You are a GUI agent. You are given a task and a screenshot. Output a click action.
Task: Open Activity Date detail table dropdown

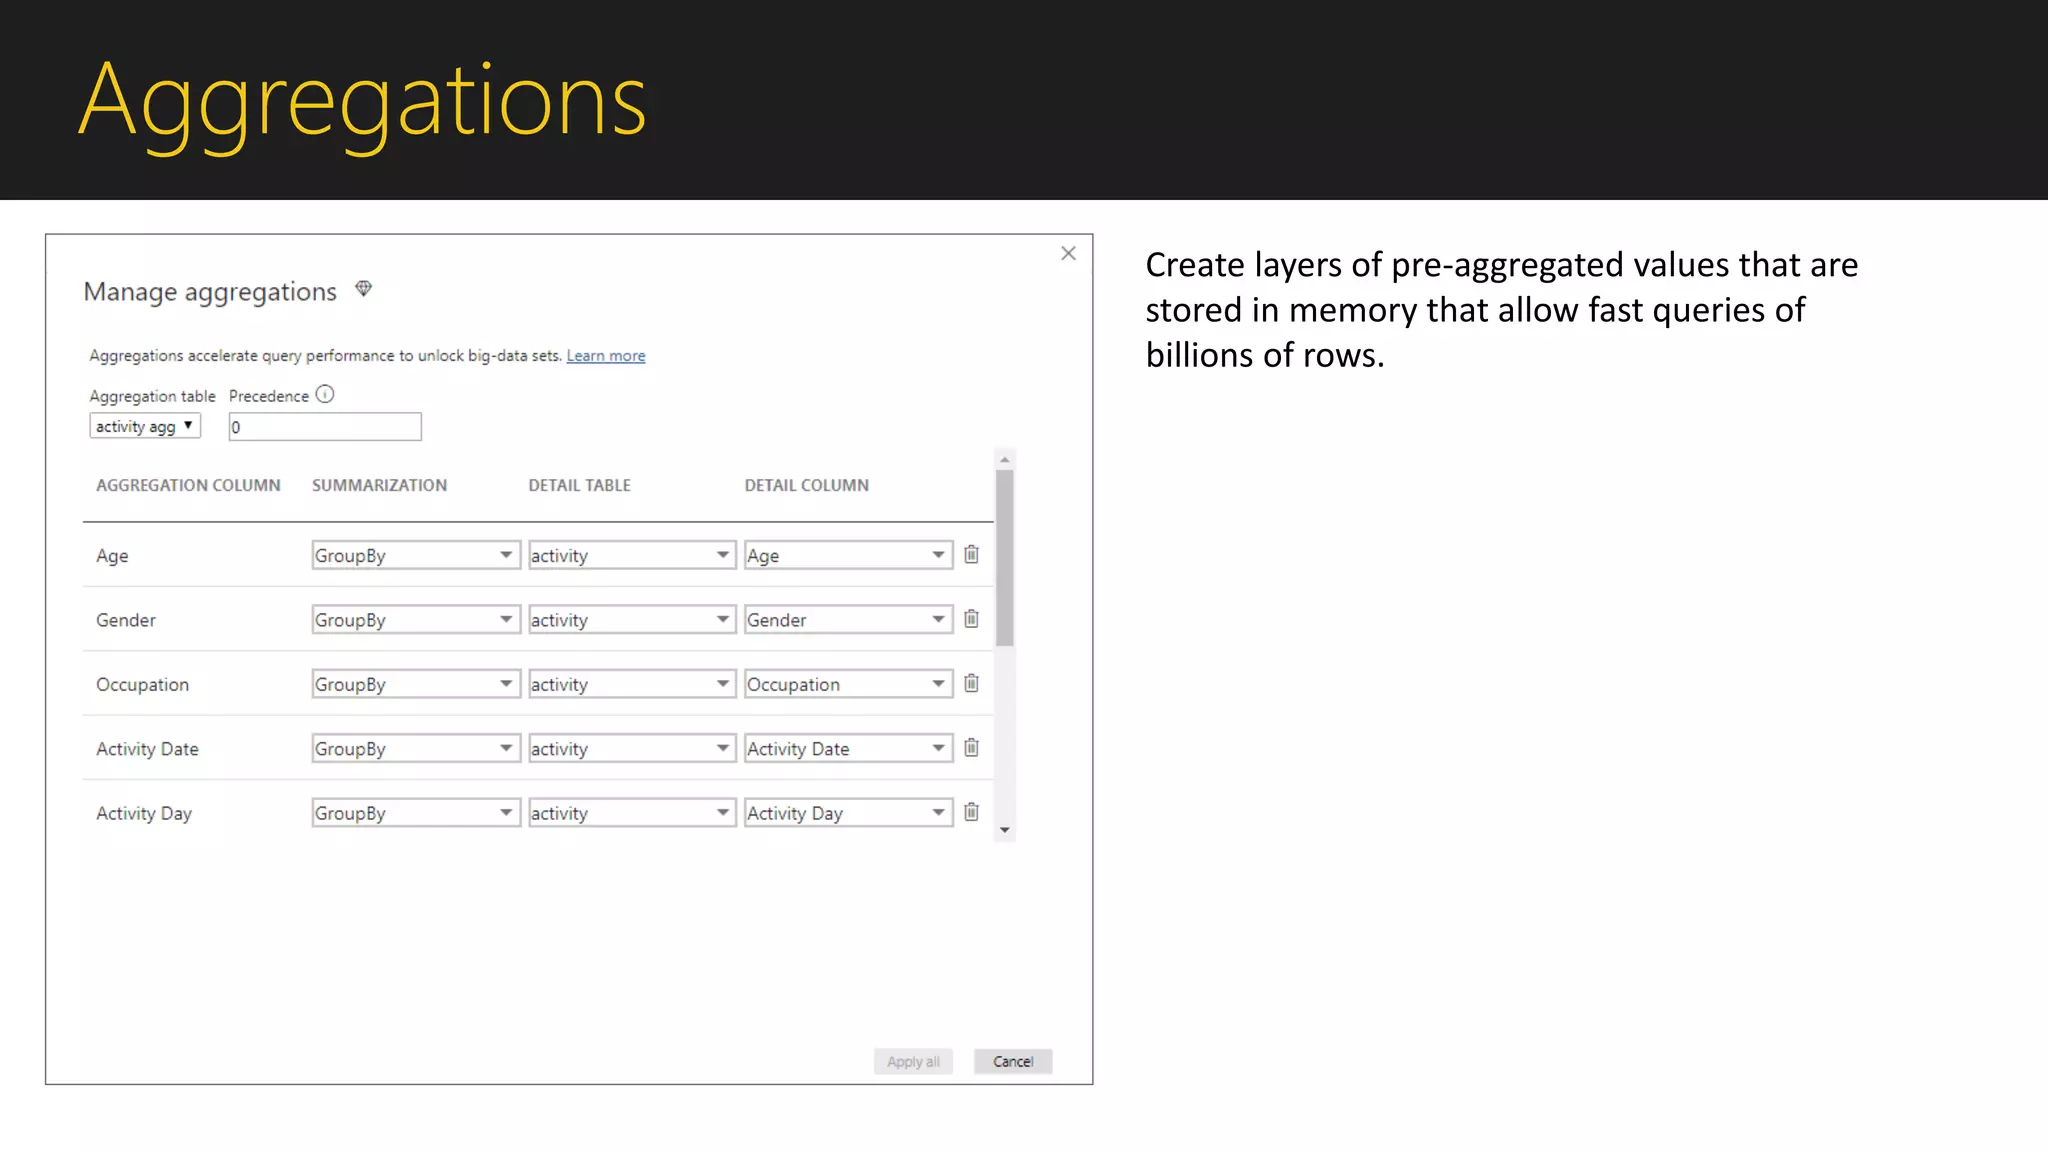632,748
